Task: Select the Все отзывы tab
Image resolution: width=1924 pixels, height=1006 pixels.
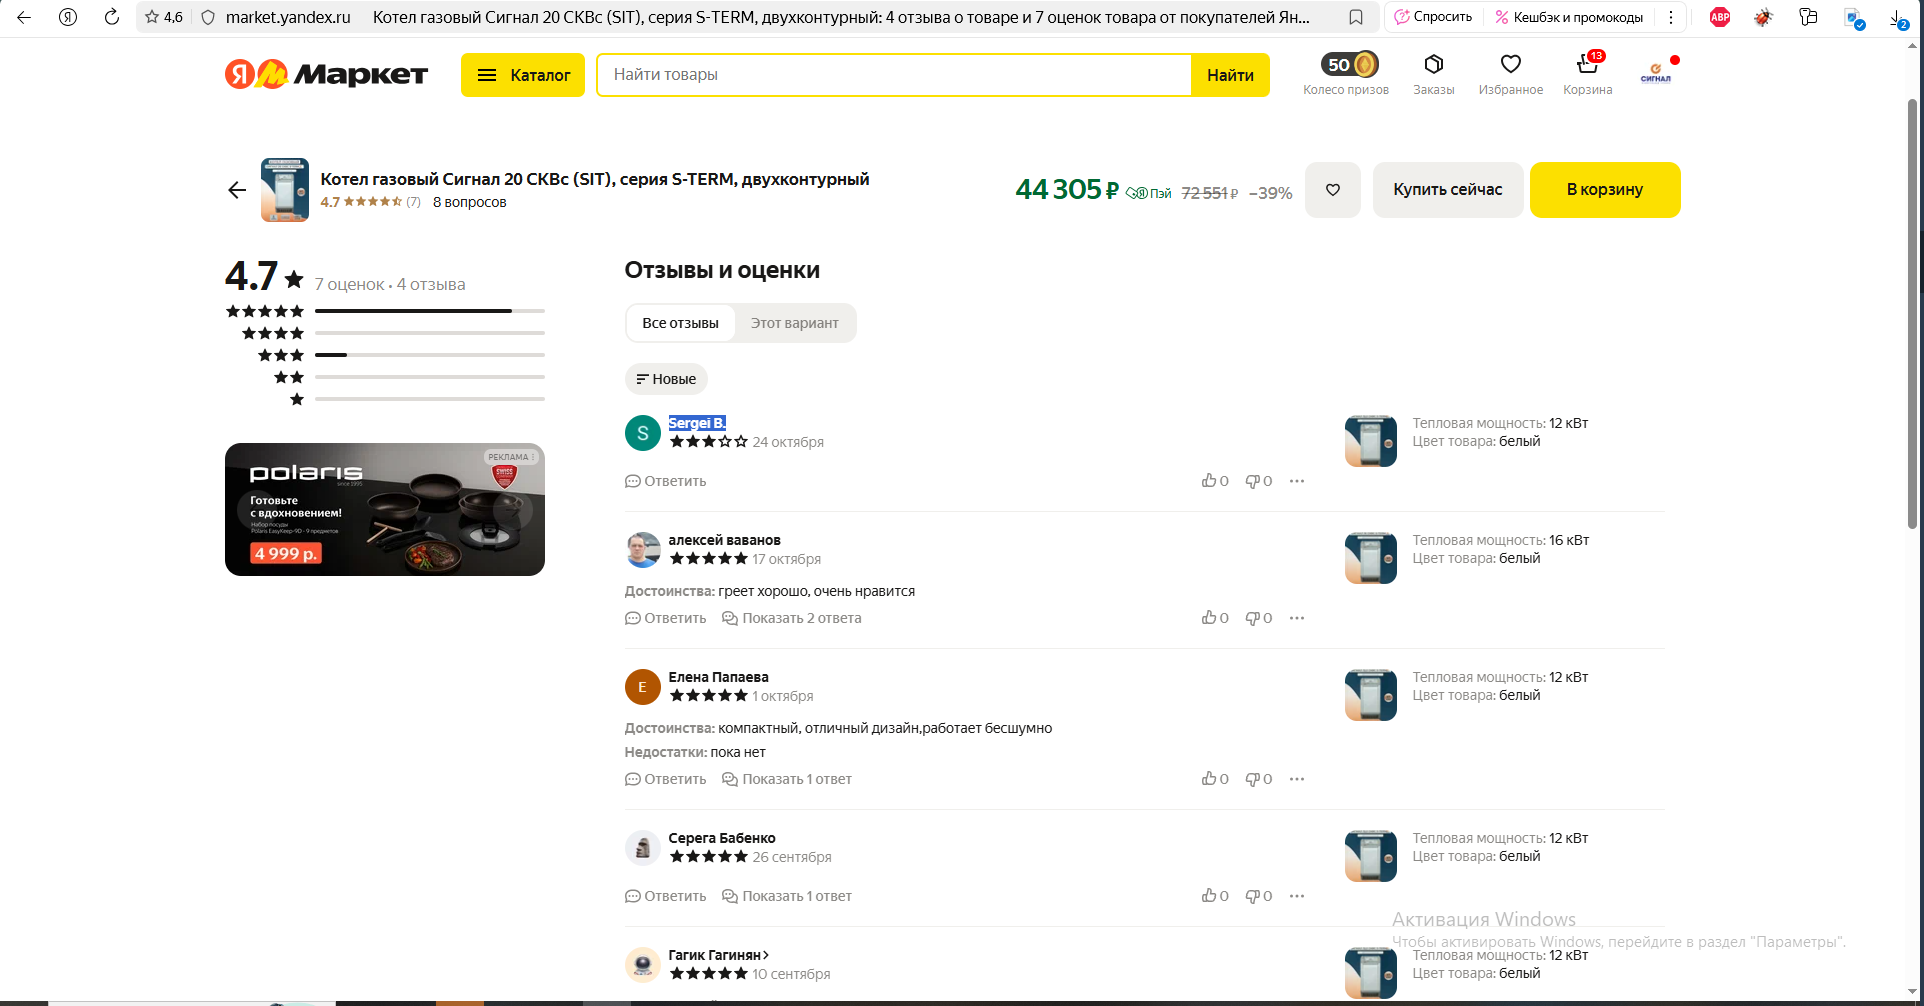Action: [x=680, y=323]
